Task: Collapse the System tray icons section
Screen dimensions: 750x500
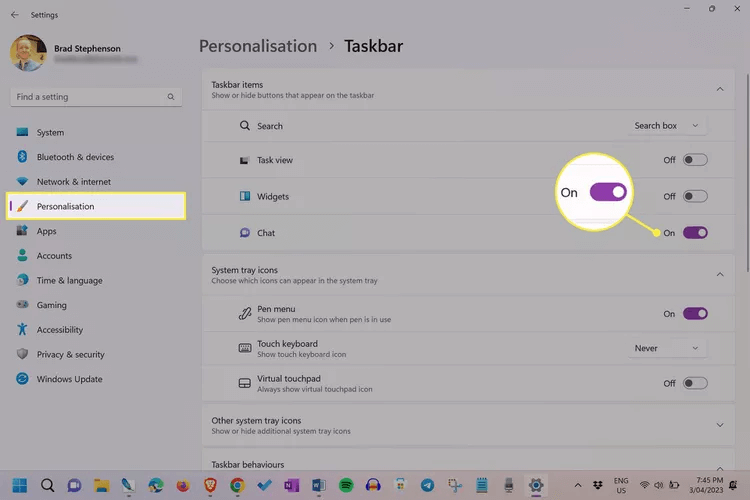Action: pyautogui.click(x=720, y=275)
